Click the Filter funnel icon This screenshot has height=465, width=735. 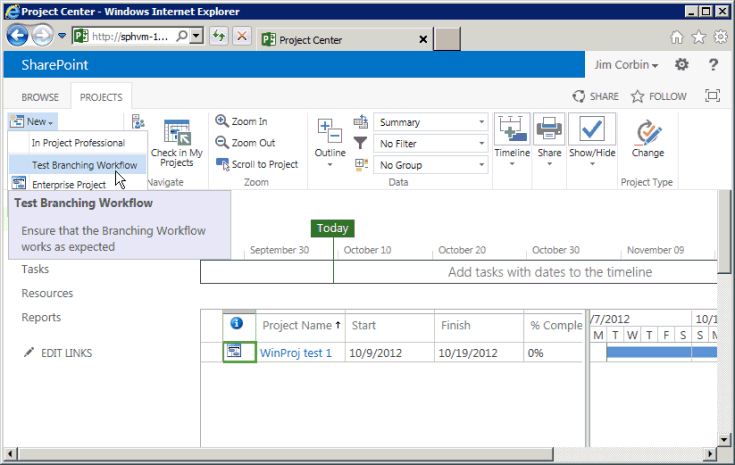pyautogui.click(x=360, y=143)
